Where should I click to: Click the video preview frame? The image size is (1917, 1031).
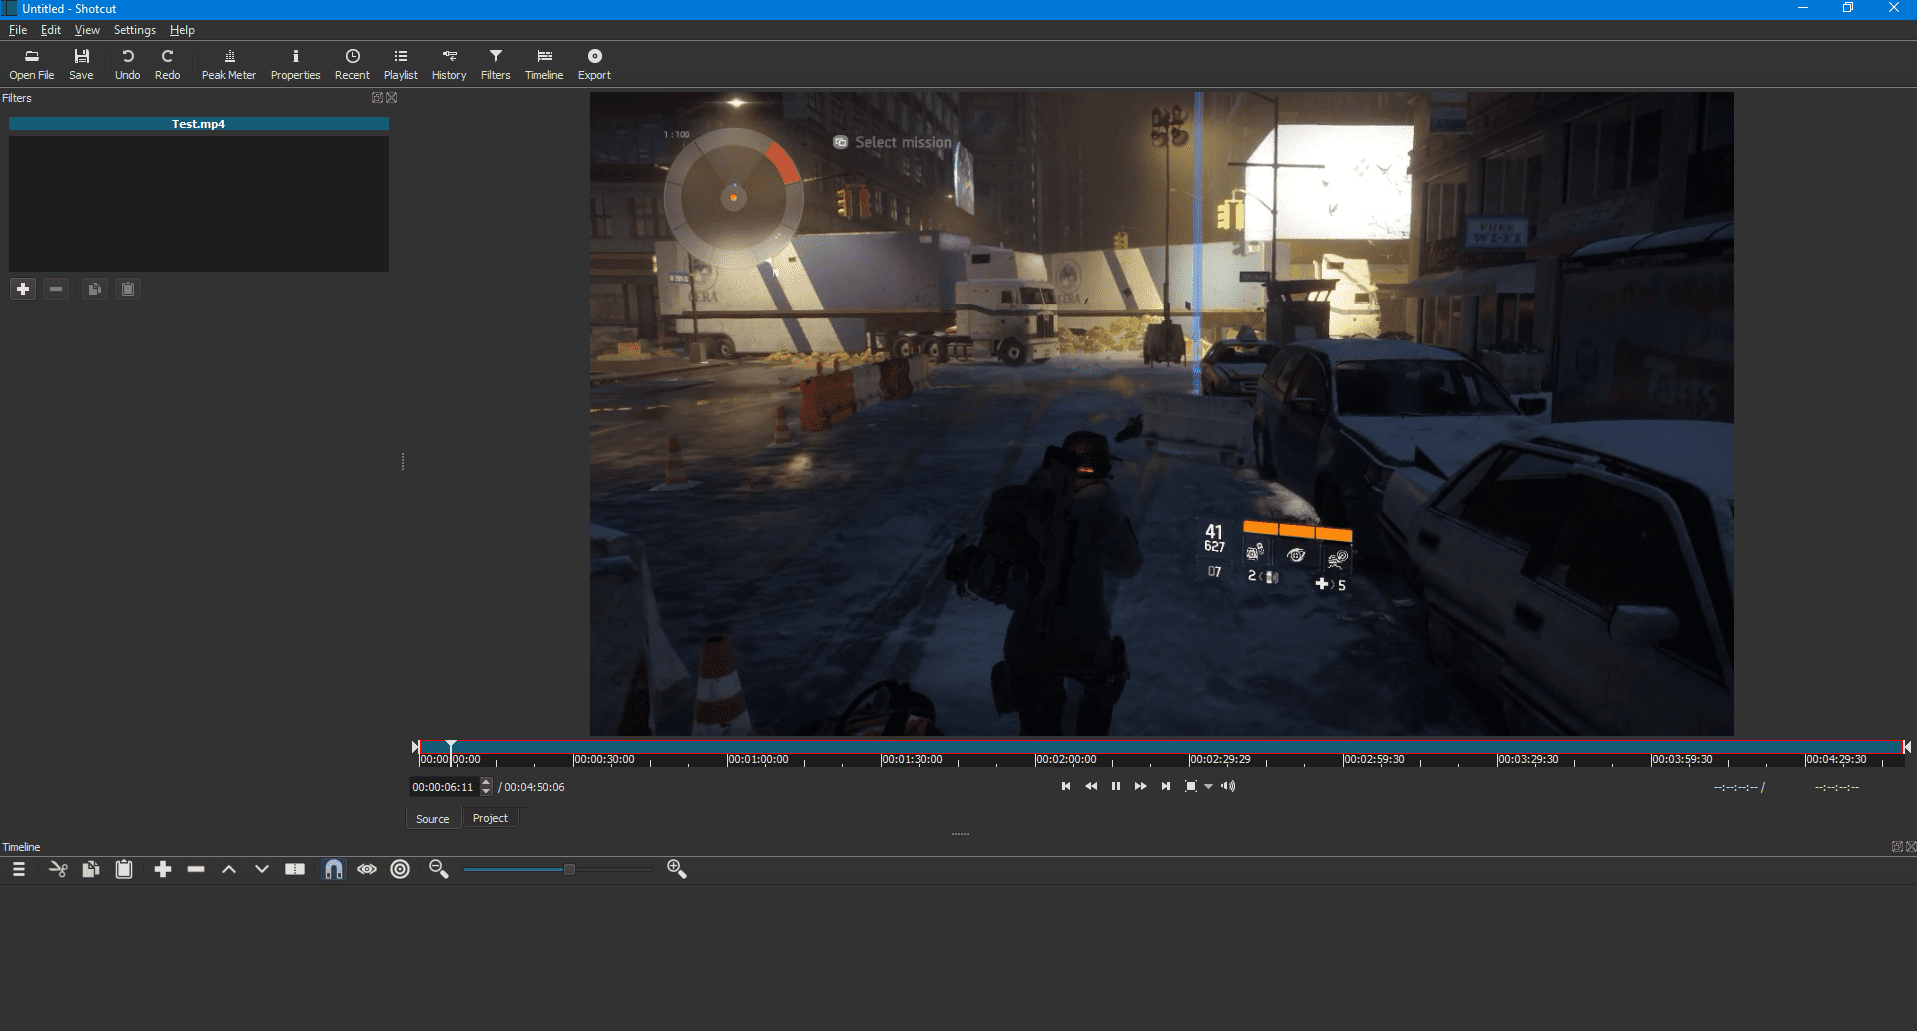point(1161,414)
